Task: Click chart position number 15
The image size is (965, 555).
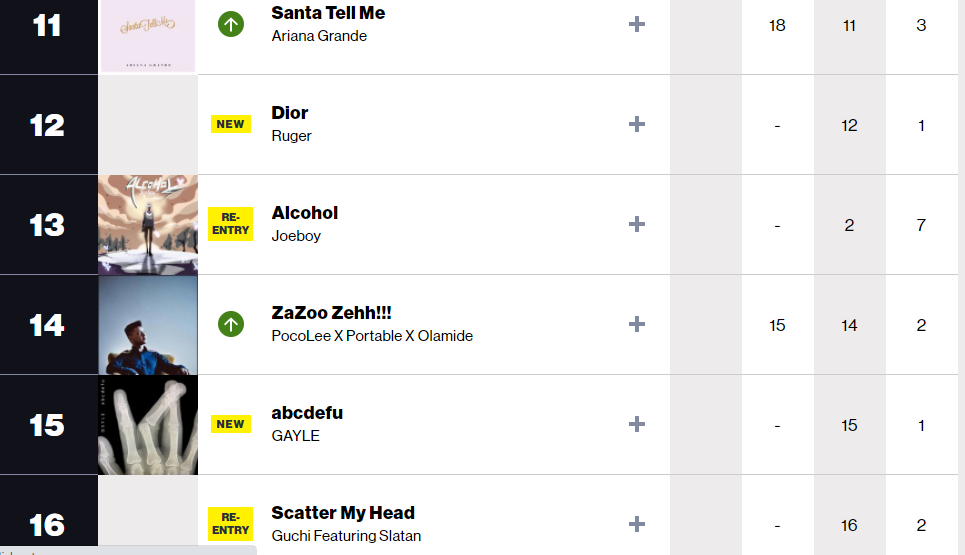Action: [47, 425]
